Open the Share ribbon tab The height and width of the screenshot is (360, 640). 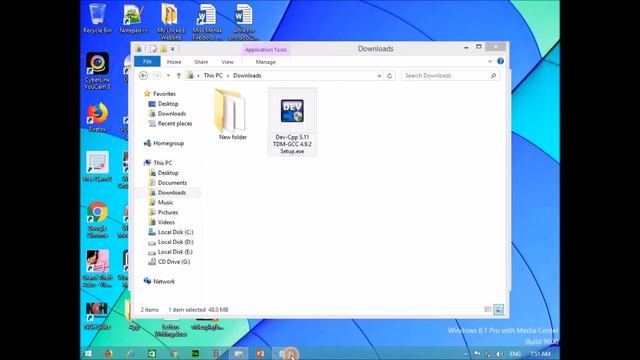pos(201,62)
